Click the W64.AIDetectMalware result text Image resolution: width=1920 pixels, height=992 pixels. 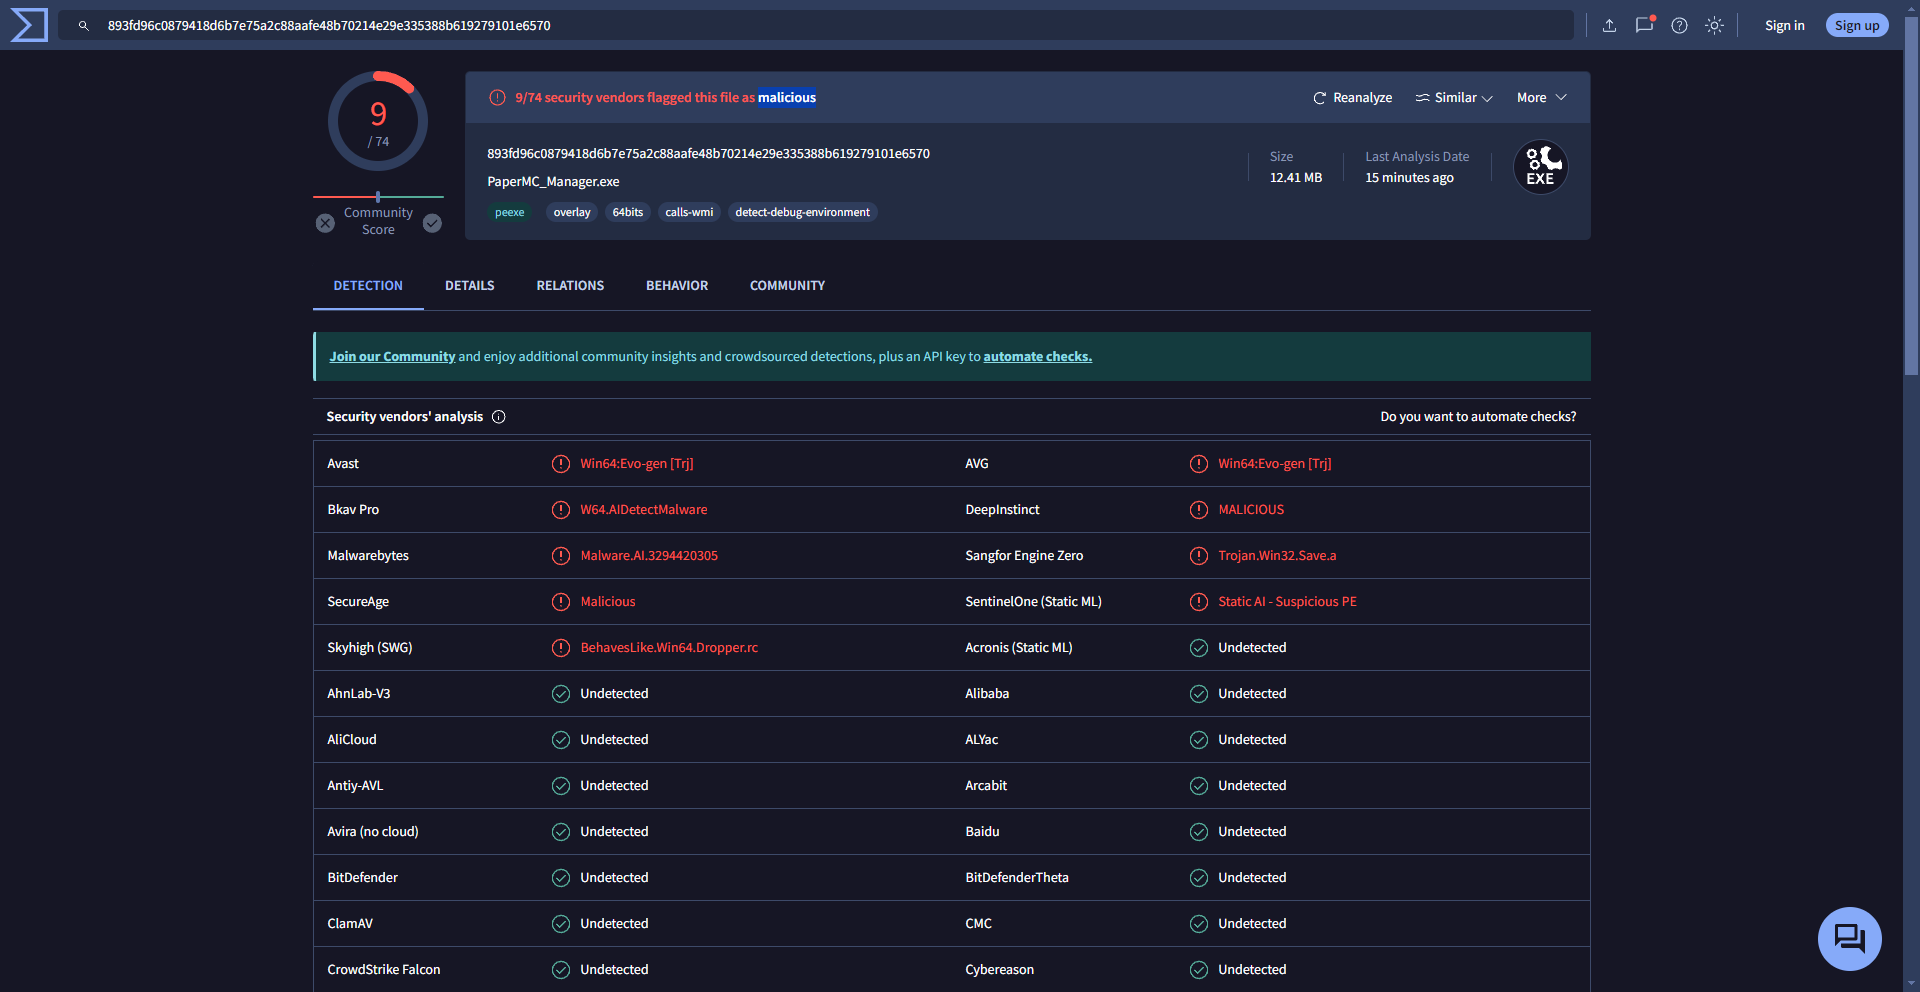[x=644, y=510]
